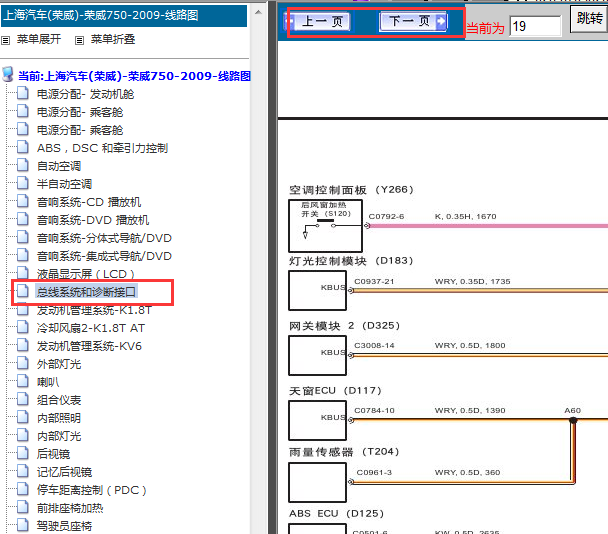Click 雨量传感器 (T204) label in diagram

[344, 452]
